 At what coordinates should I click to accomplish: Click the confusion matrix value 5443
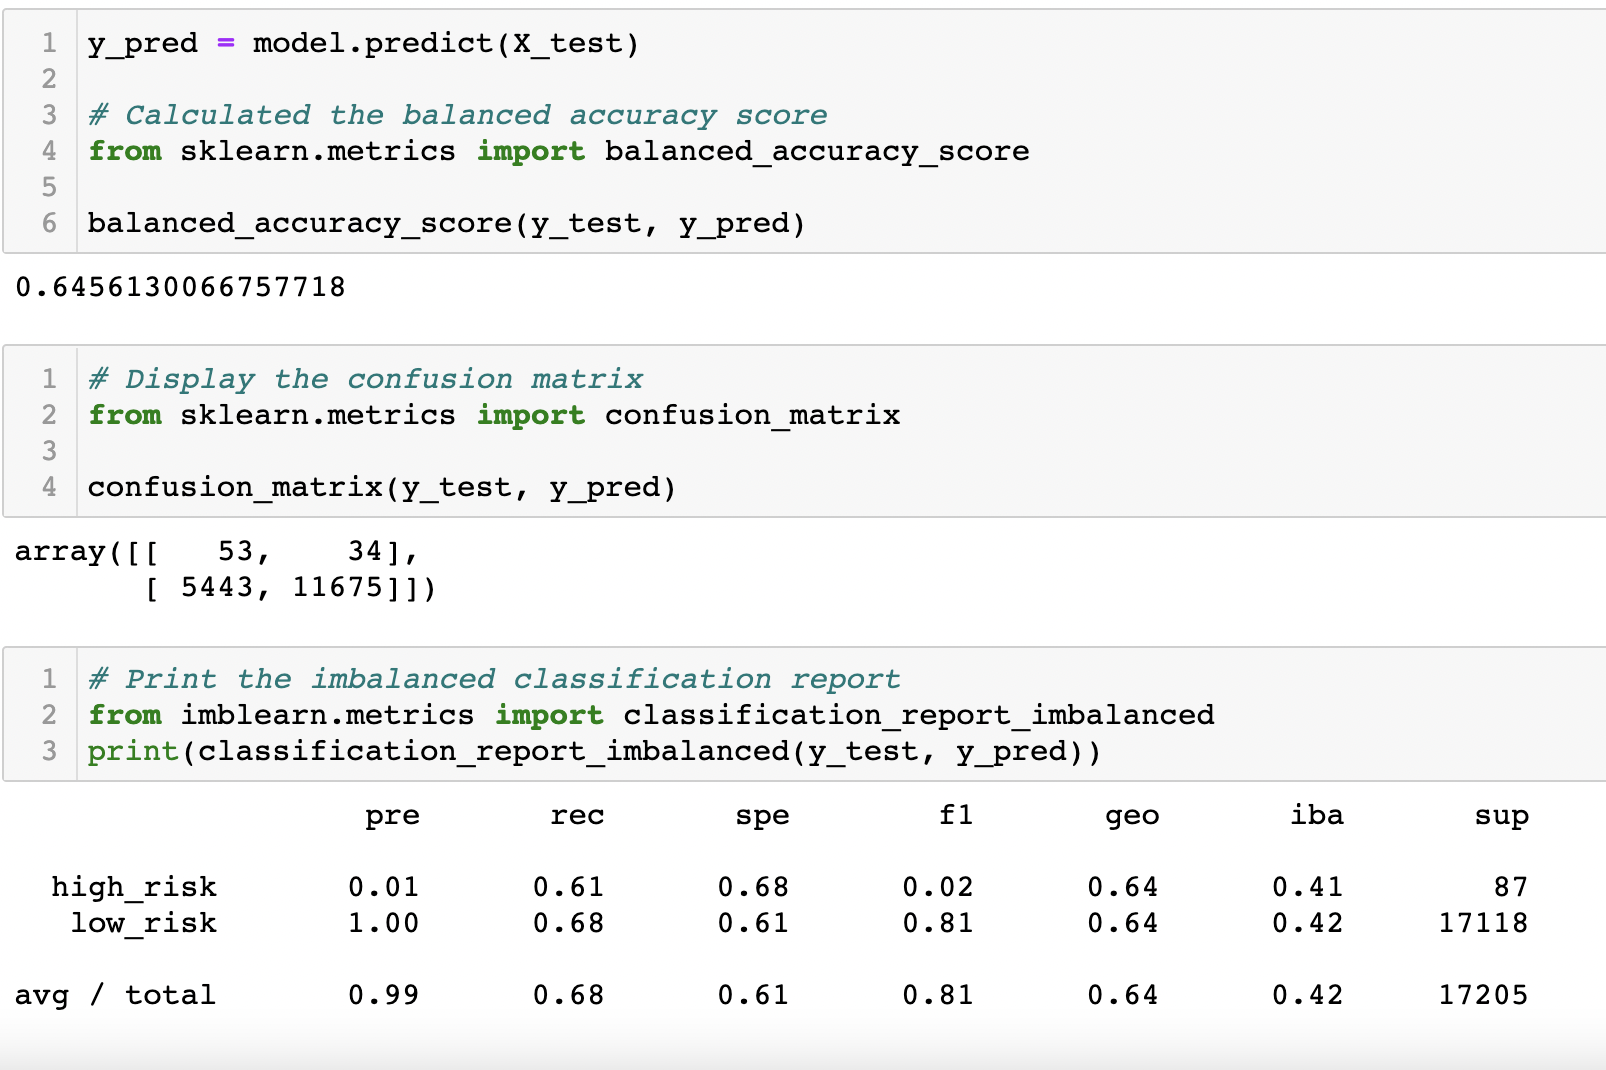[x=218, y=588]
